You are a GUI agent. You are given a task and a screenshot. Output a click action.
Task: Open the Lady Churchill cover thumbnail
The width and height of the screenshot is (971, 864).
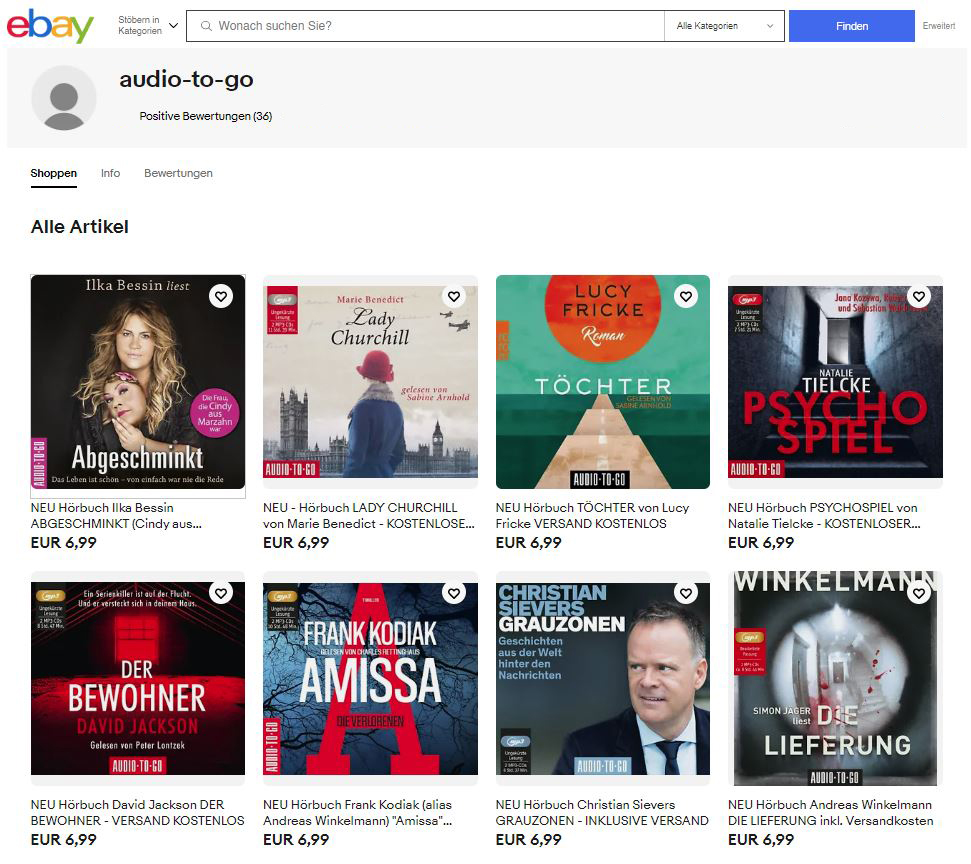[370, 382]
